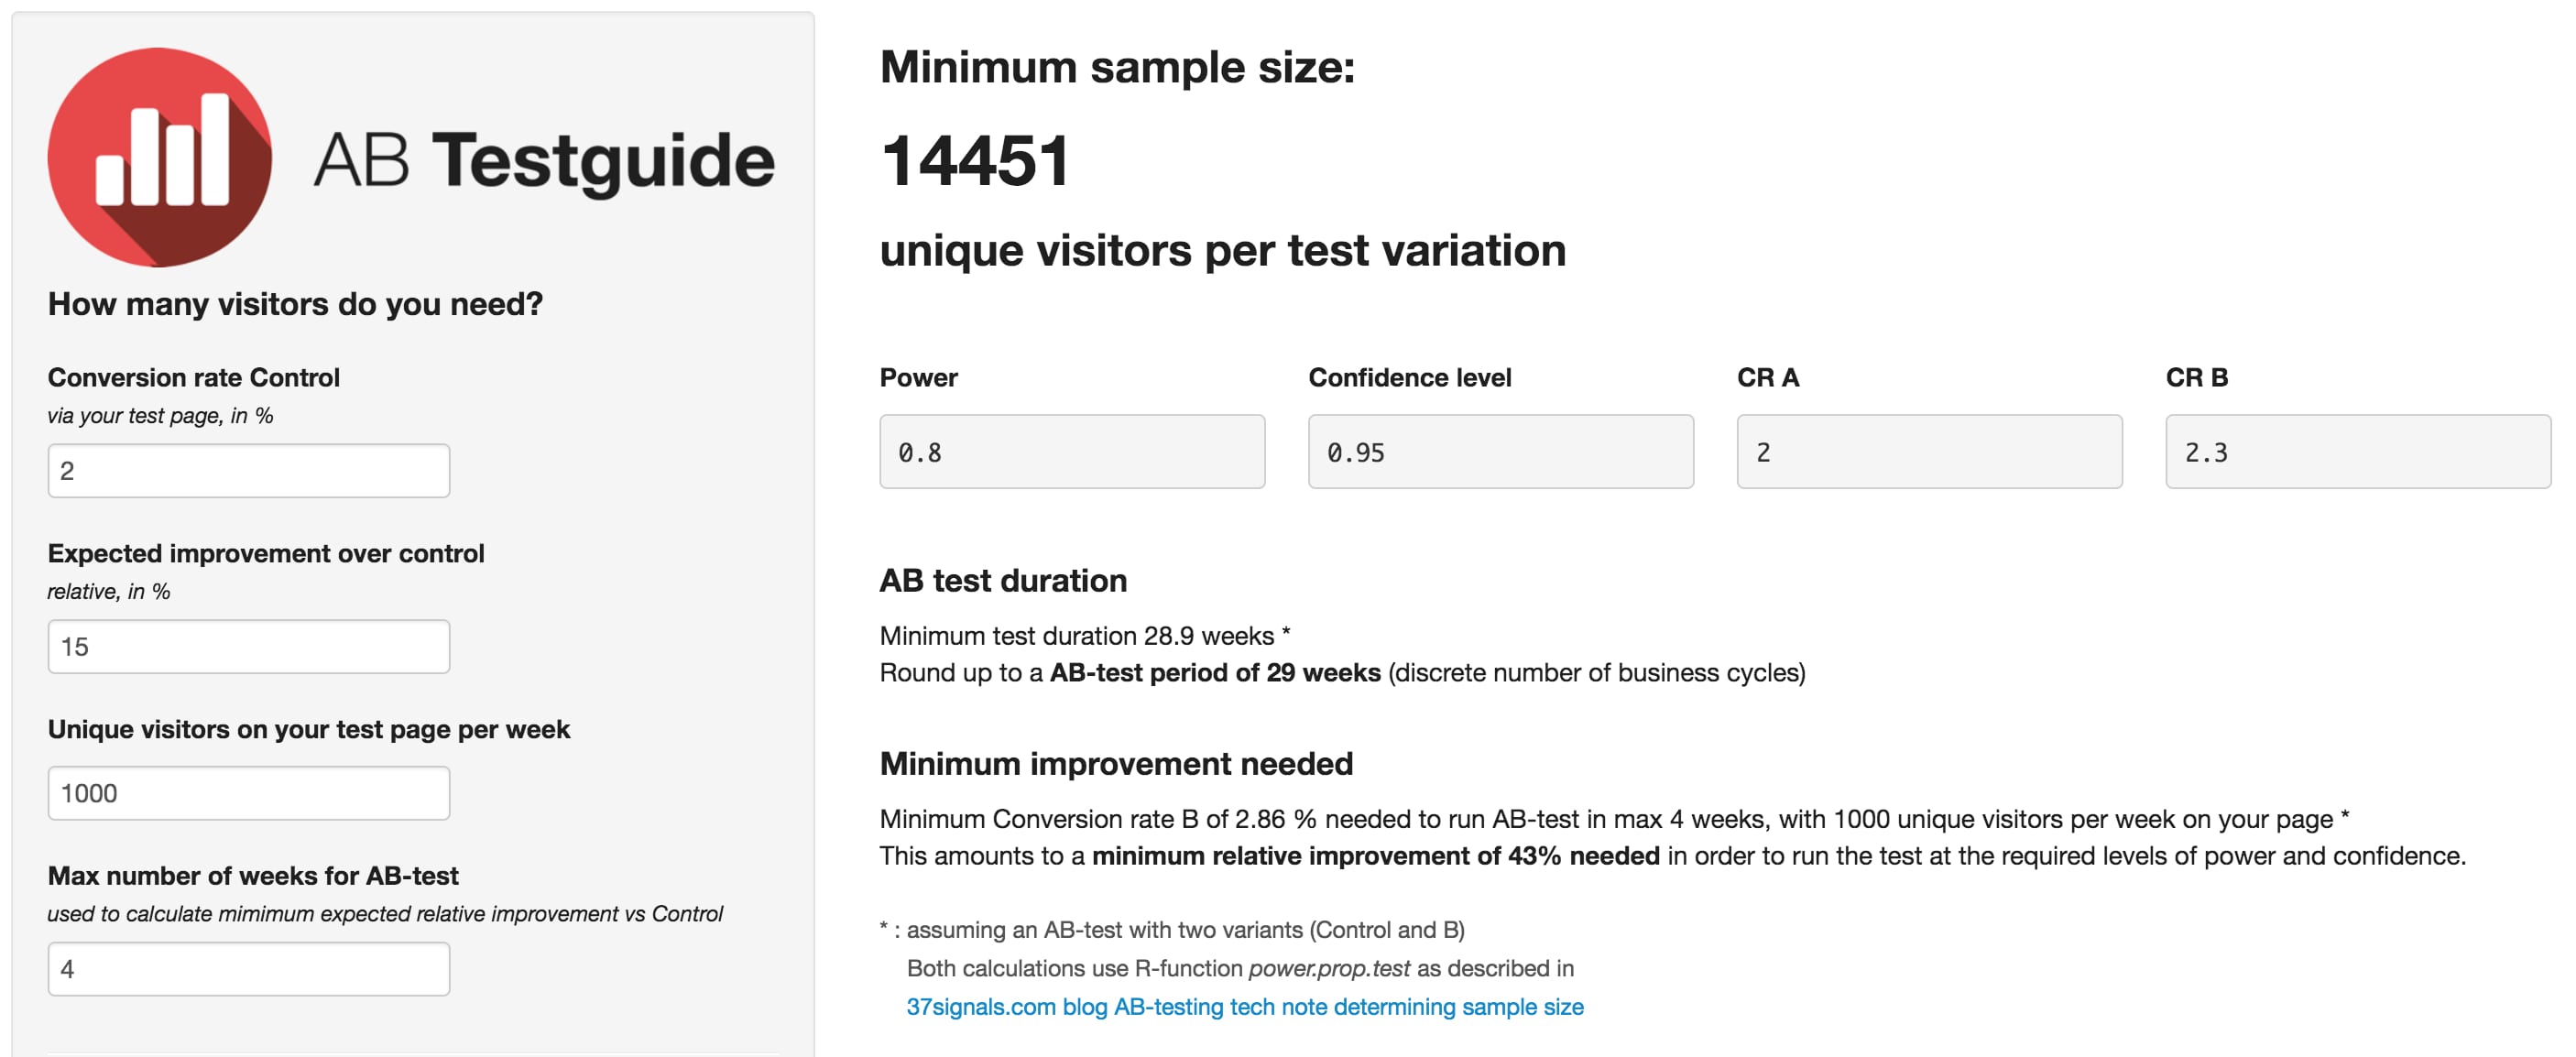Screen dimensions: 2576x1057
Task: Click the 'minimum relative improvement of 43% needed' text
Action: tap(1376, 856)
